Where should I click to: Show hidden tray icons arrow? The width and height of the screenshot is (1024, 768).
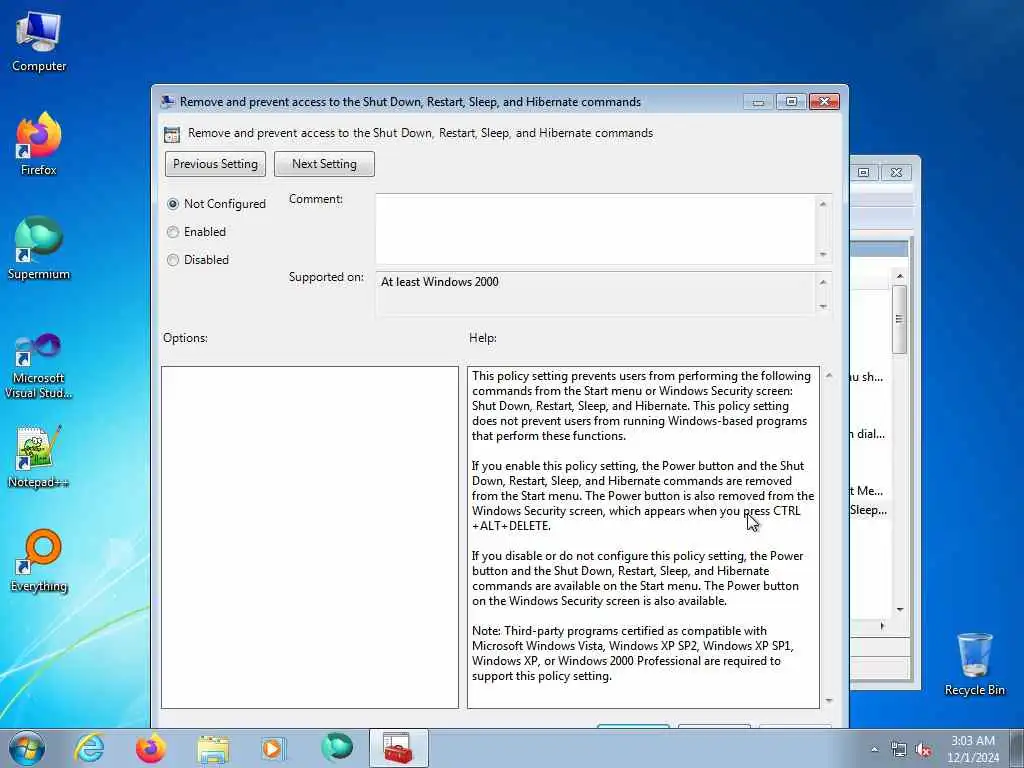click(x=874, y=749)
